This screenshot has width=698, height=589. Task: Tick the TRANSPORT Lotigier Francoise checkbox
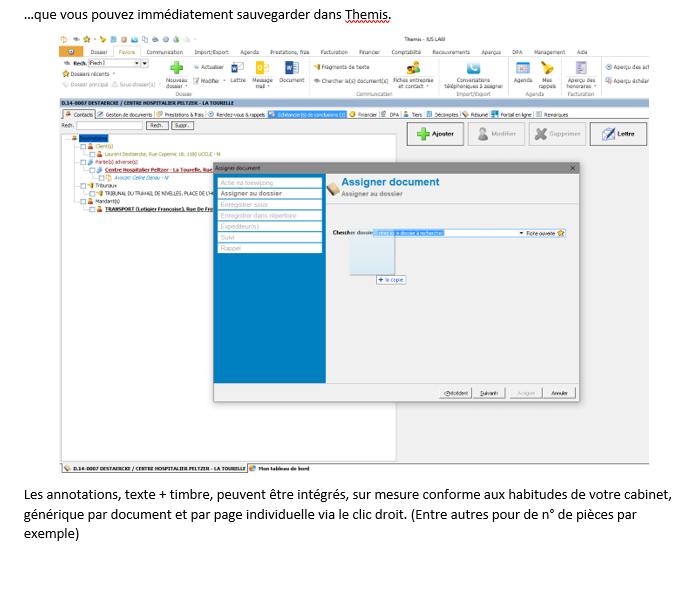[92, 209]
